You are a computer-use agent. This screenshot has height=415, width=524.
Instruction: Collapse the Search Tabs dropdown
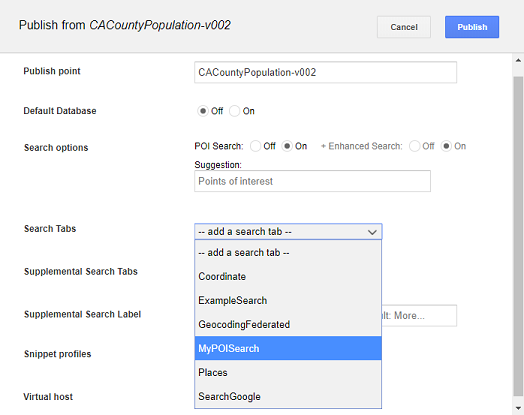pos(288,232)
